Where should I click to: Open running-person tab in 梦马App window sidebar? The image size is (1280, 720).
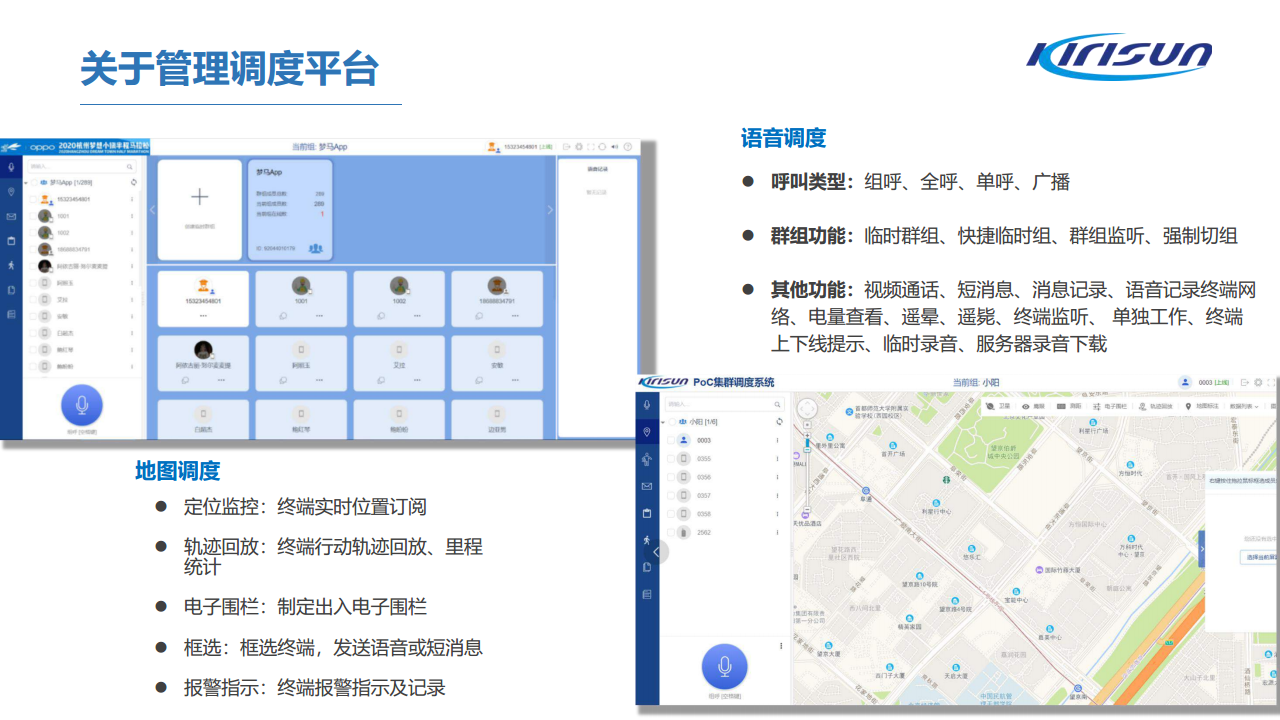click(11, 265)
